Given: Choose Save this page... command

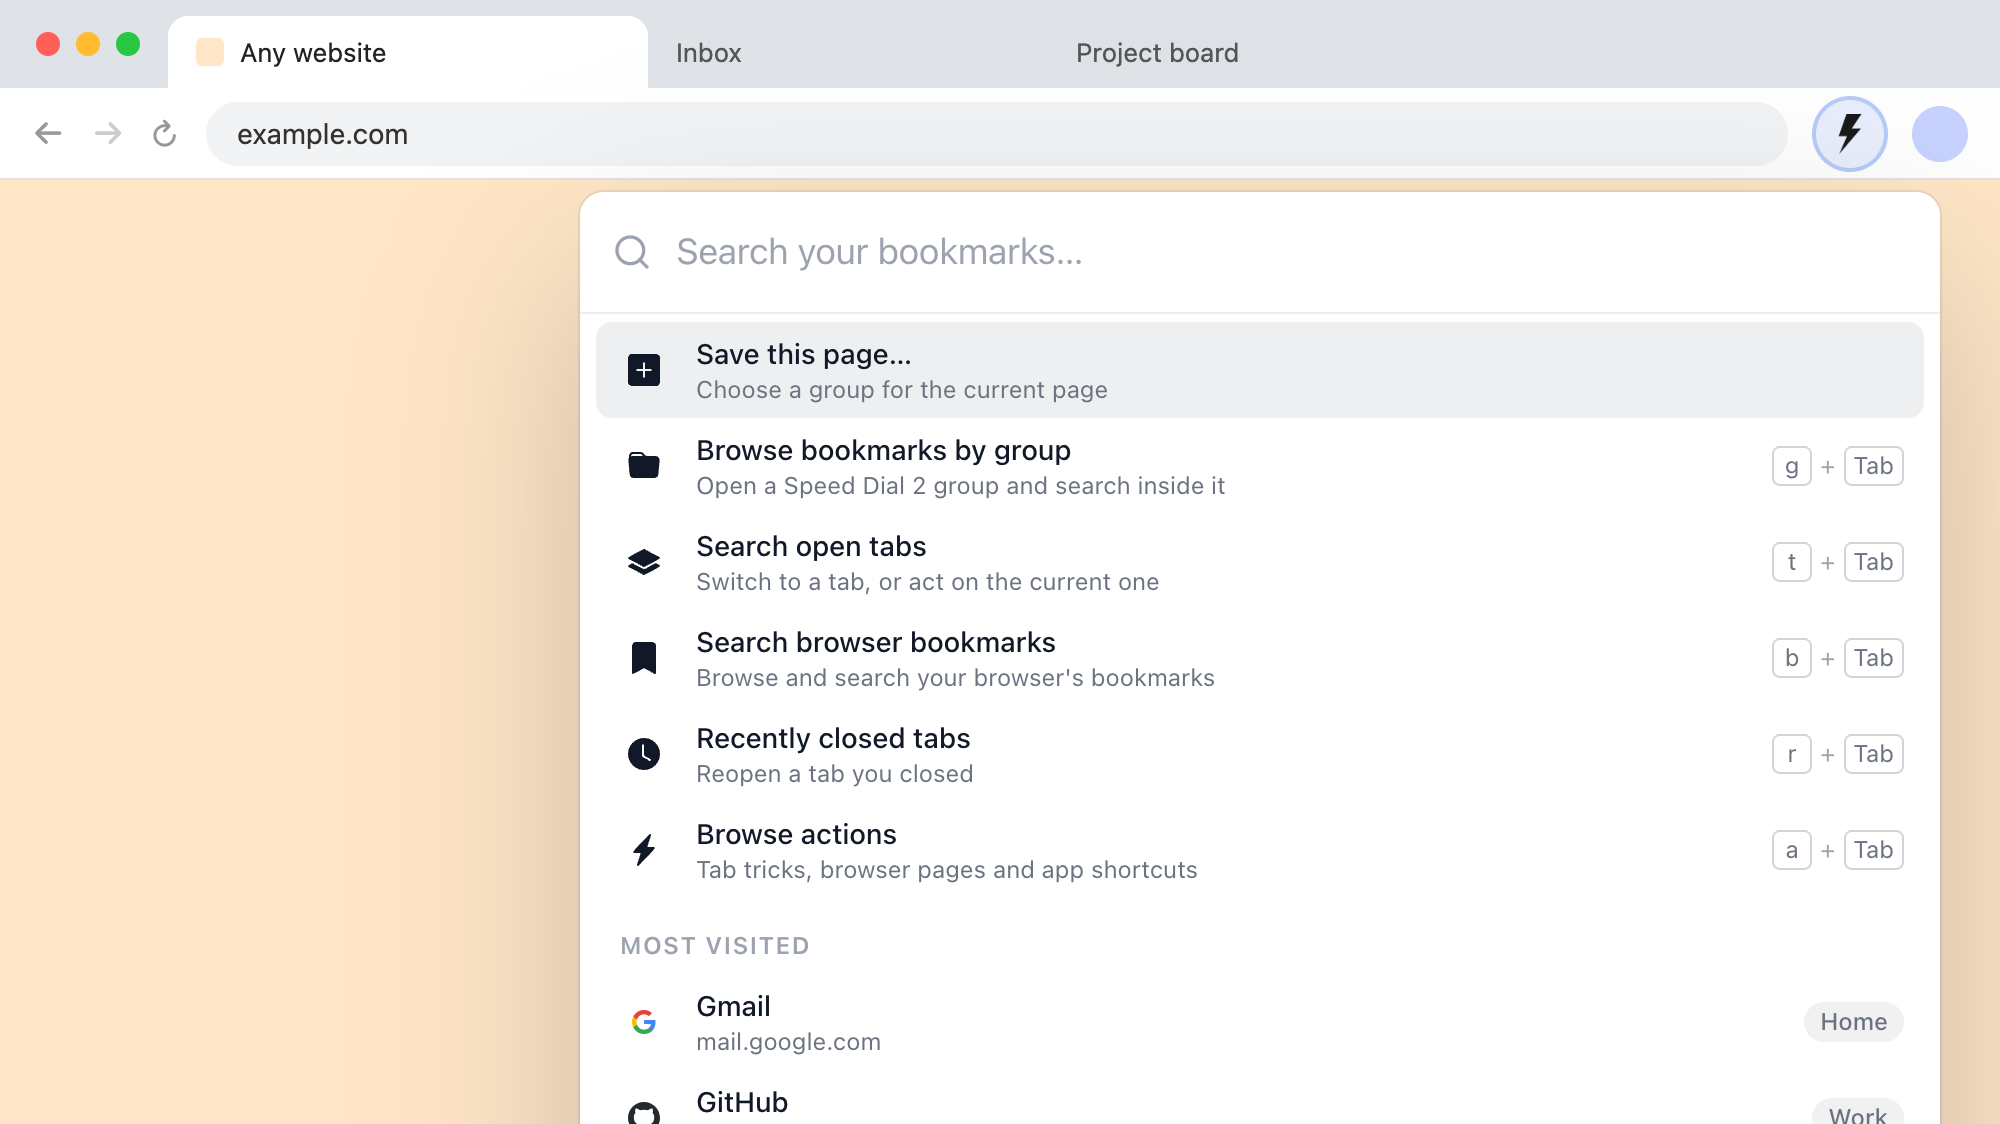Looking at the screenshot, I should point(1260,370).
